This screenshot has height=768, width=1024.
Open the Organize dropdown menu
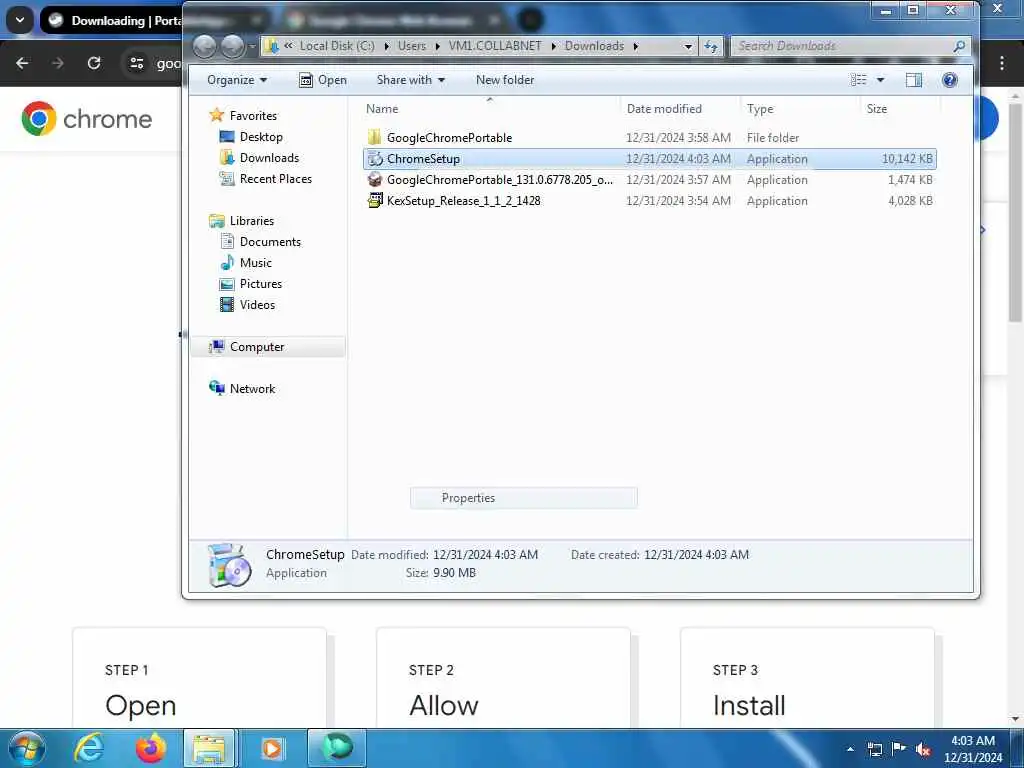(237, 80)
